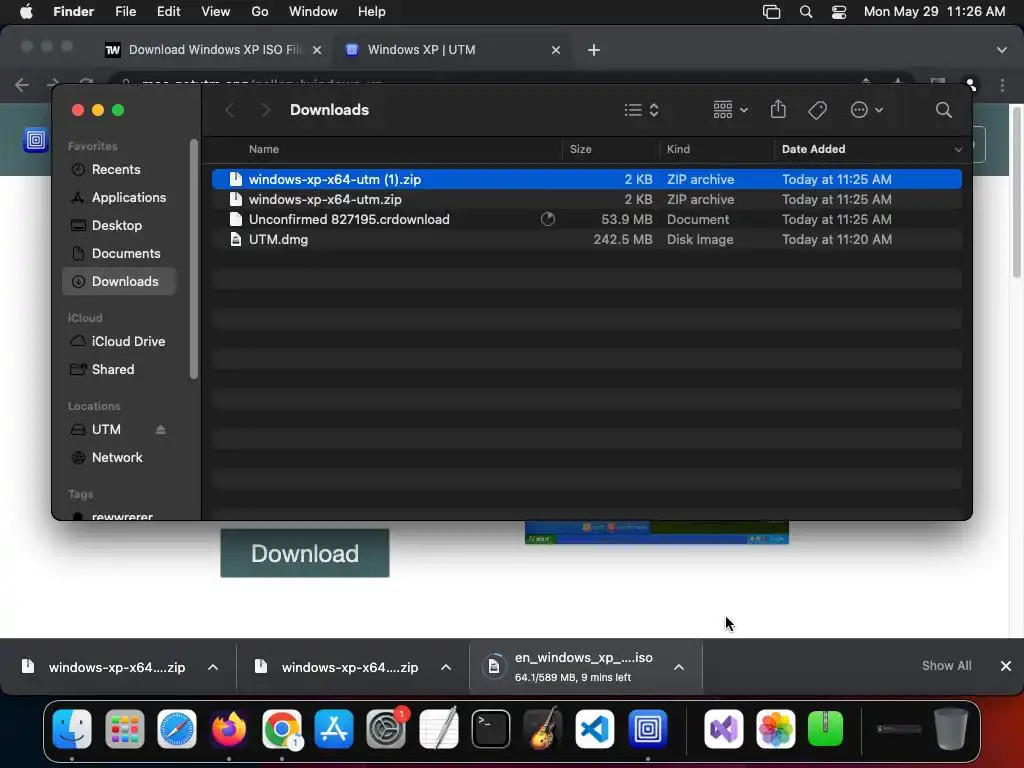Viewport: 1024px width, 768px height.
Task: Open Finder from the Dock
Action: [72, 728]
